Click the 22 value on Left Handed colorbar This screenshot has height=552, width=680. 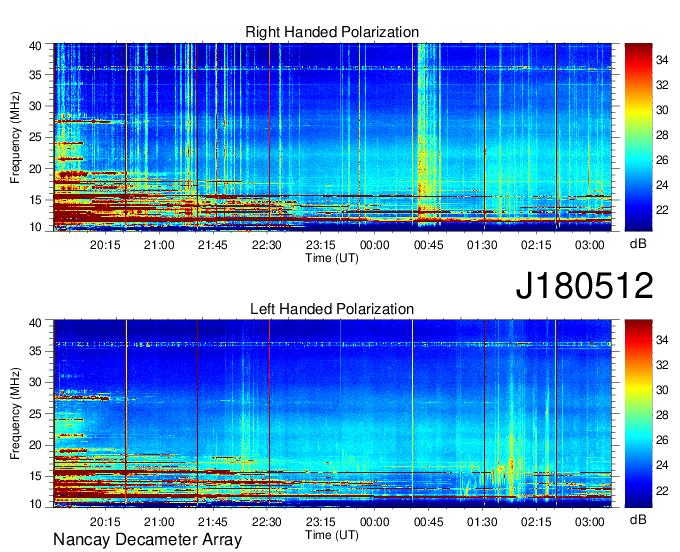tap(662, 491)
